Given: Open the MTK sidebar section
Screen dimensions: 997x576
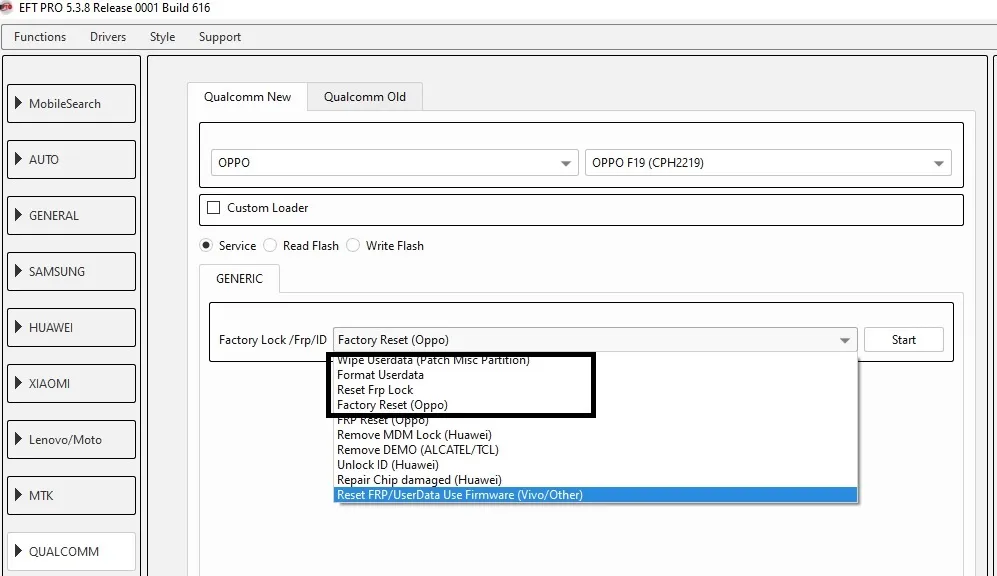Looking at the screenshot, I should (71, 496).
